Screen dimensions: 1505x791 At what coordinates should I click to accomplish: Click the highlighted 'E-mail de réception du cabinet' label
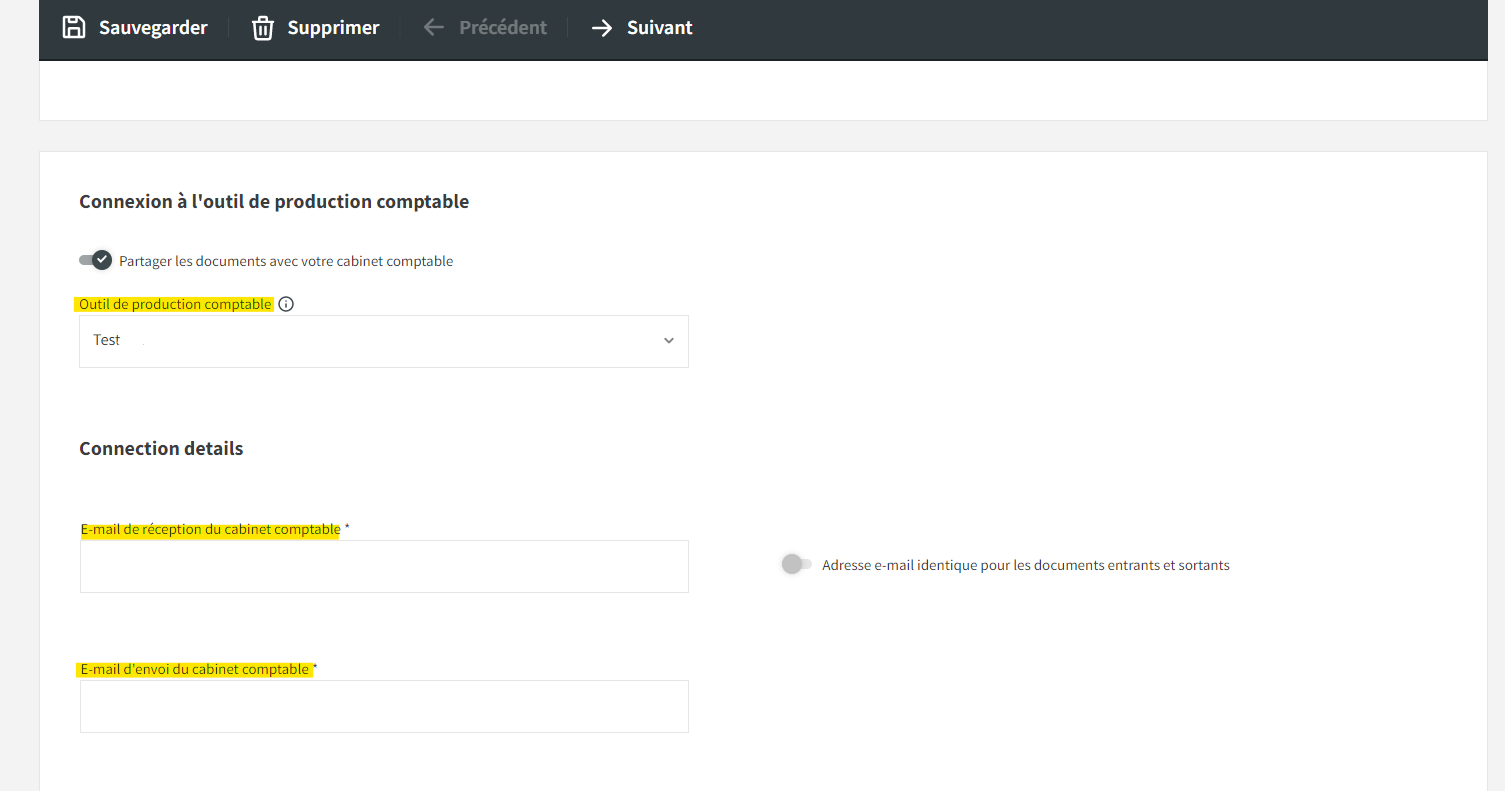click(211, 529)
